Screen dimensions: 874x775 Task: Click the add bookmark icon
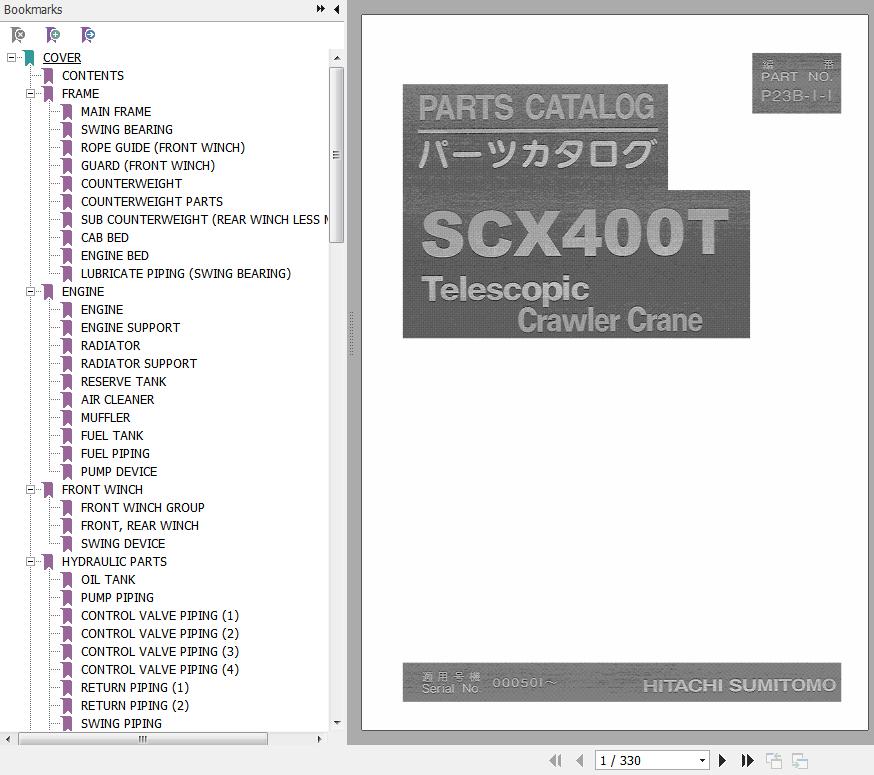53,35
